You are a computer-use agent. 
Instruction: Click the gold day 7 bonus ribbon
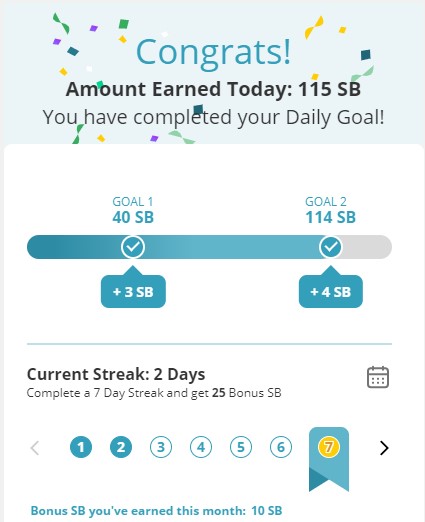pyautogui.click(x=329, y=458)
